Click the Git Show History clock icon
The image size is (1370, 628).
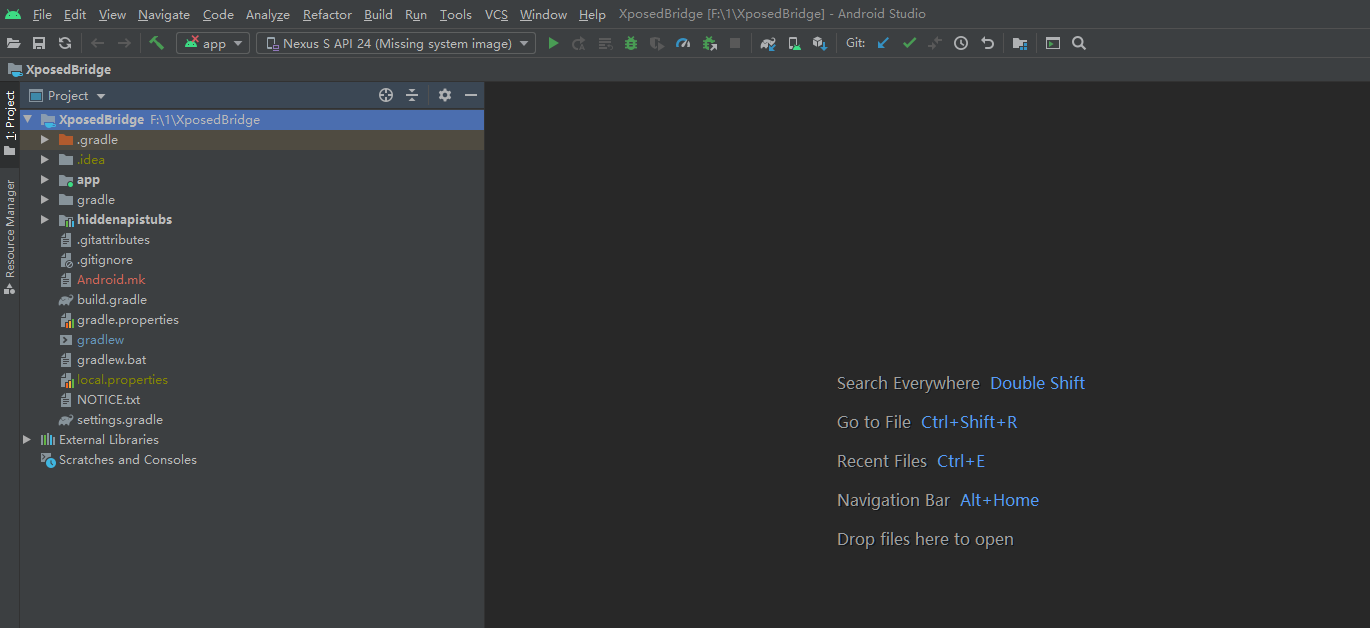click(x=961, y=43)
